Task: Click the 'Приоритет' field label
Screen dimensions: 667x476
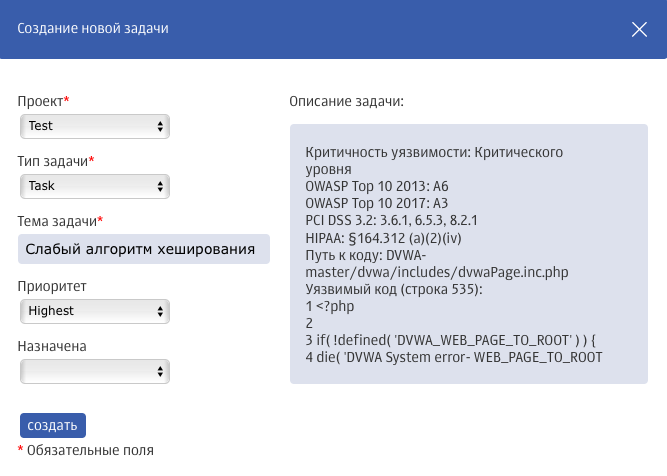Action: pos(52,286)
